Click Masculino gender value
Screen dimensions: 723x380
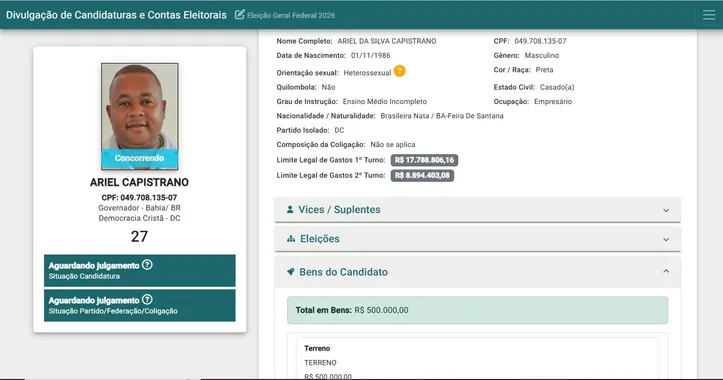(542, 55)
